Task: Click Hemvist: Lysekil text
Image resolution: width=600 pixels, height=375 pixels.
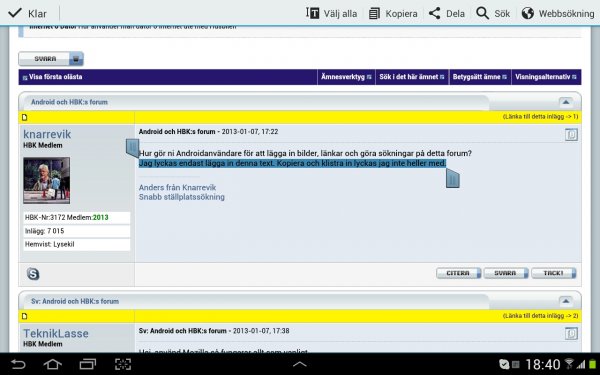Action: coord(49,244)
